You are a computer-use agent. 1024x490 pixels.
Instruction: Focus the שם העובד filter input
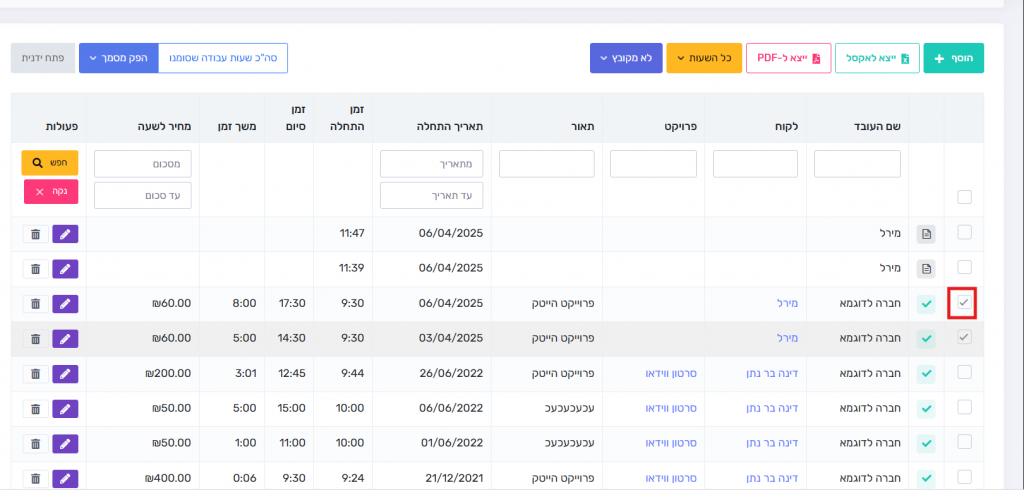(857, 164)
